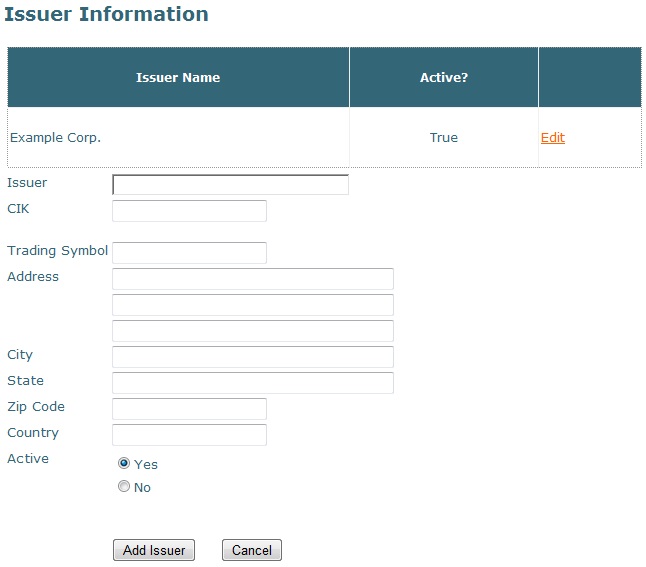Click the True value in Active column
This screenshot has height=567, width=646.
coord(443,138)
